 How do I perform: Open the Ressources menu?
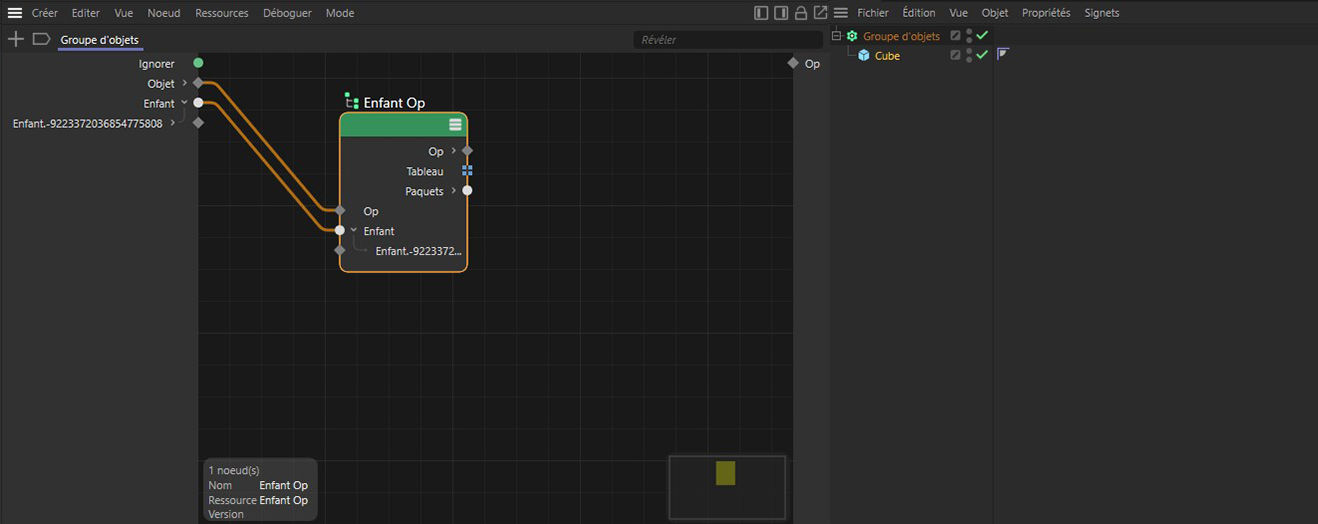(222, 13)
